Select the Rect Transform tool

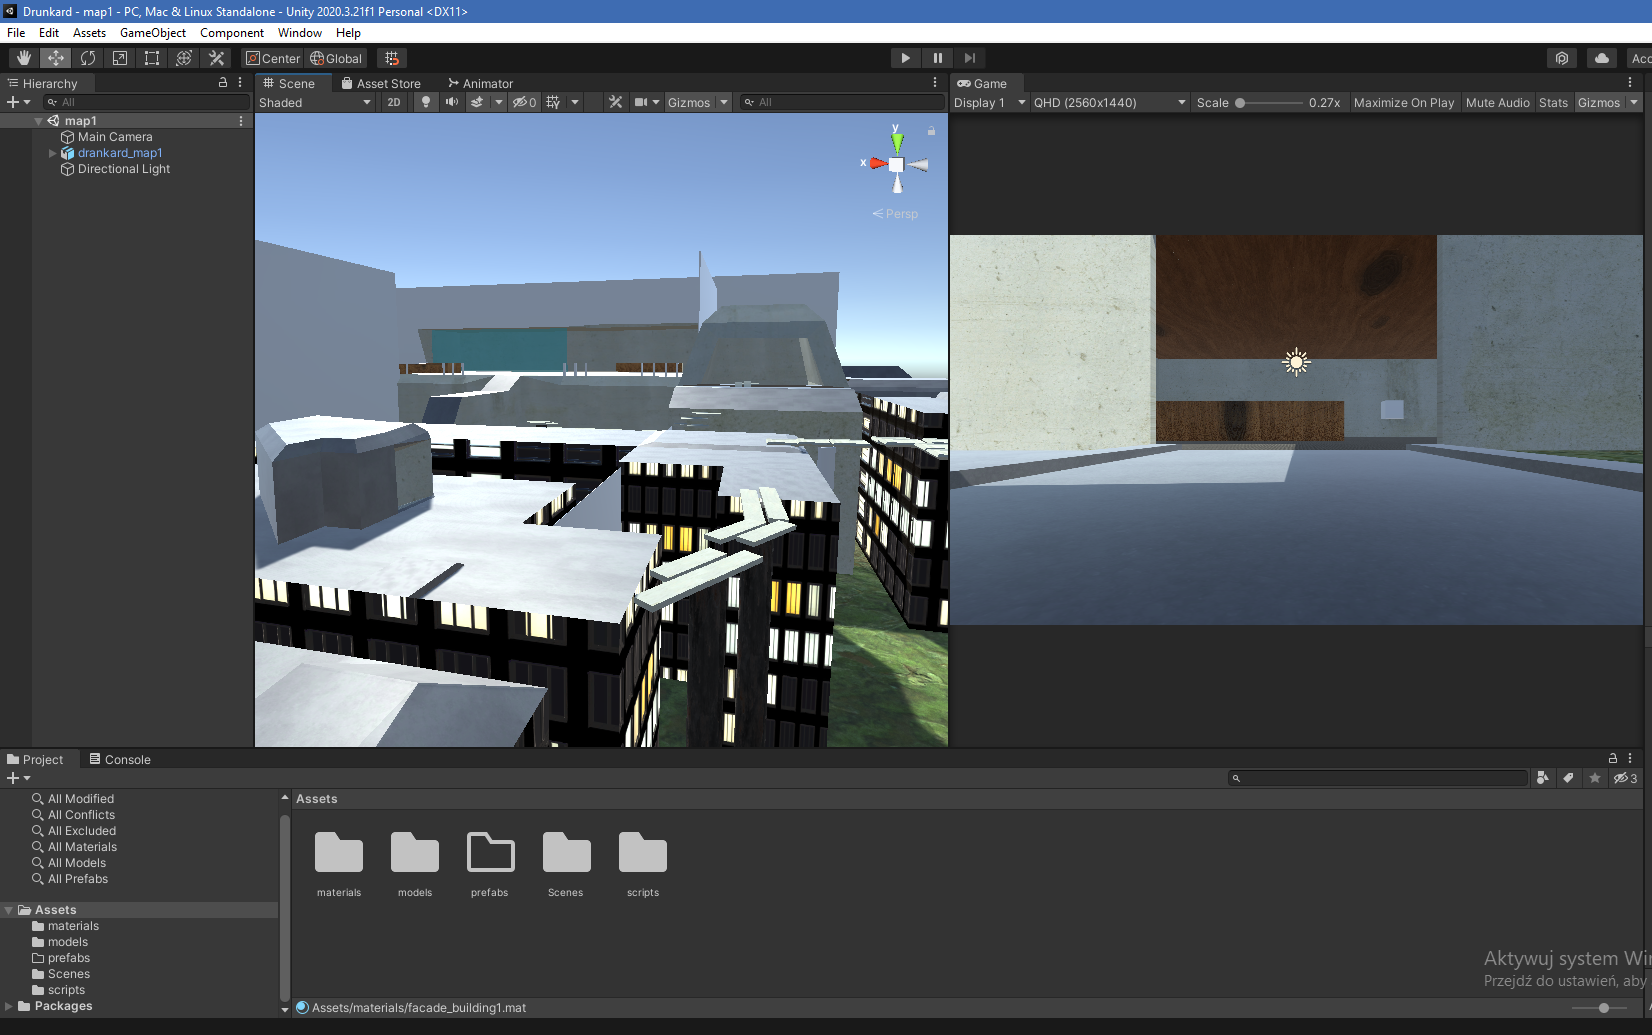point(151,57)
